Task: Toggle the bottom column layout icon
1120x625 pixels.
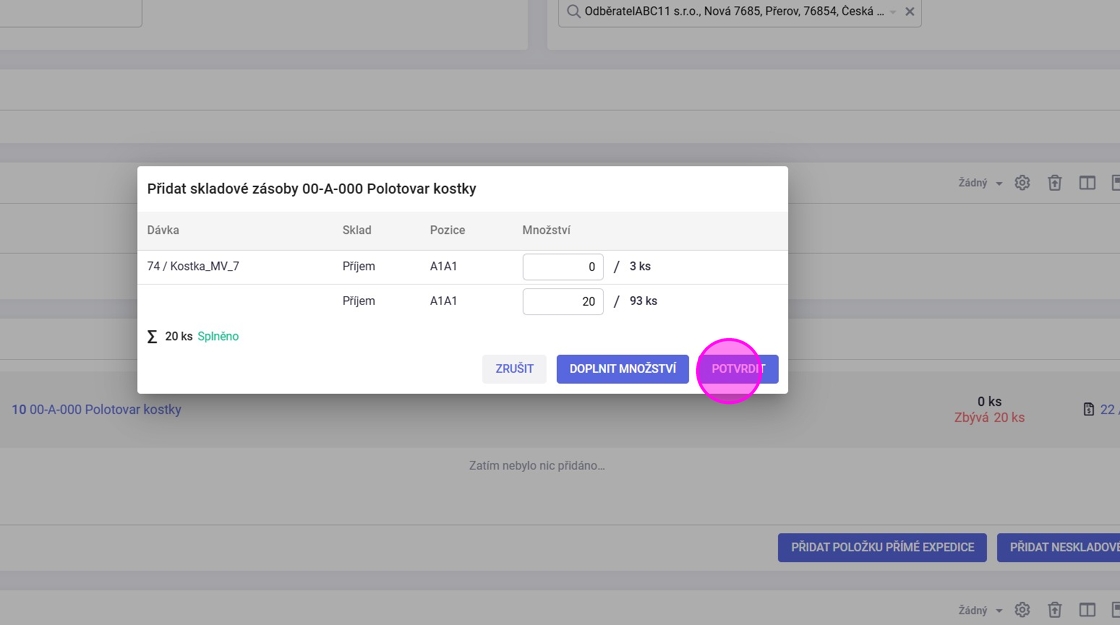Action: pos(1087,610)
